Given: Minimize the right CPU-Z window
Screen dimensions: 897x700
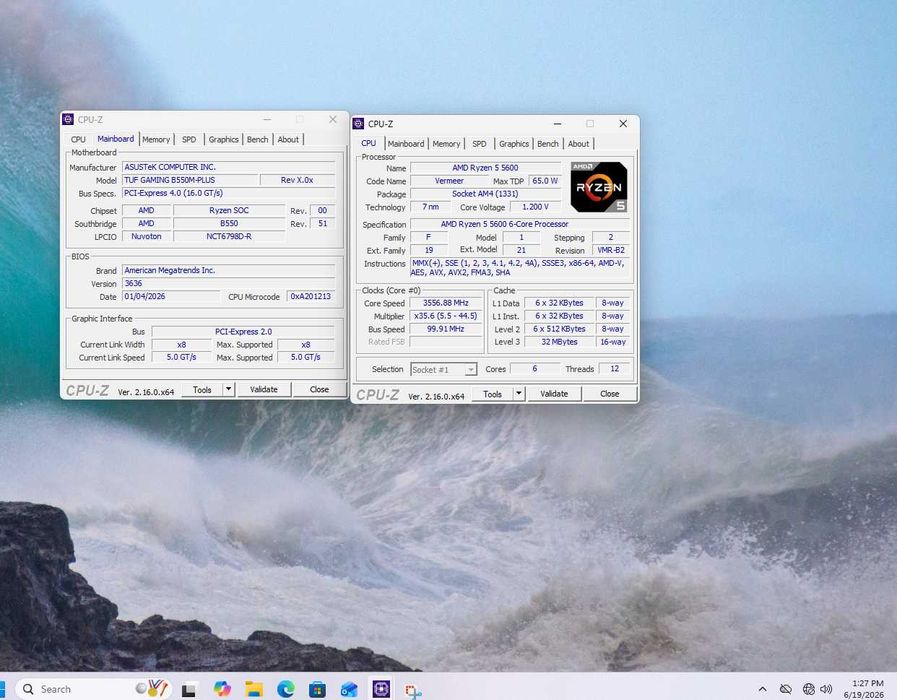Looking at the screenshot, I should pos(557,124).
